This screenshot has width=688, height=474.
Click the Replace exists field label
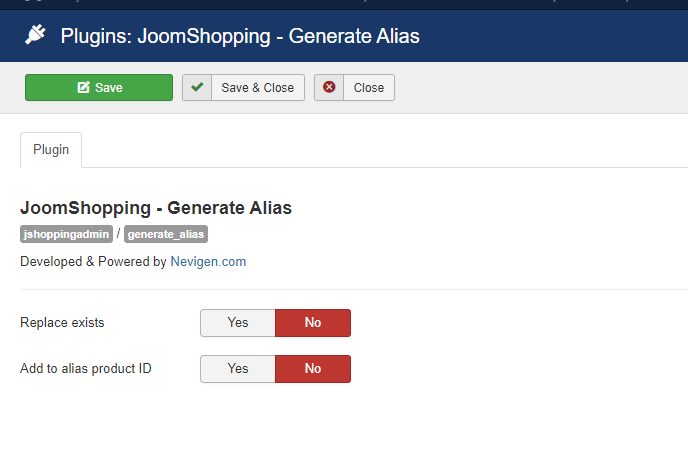(62, 323)
